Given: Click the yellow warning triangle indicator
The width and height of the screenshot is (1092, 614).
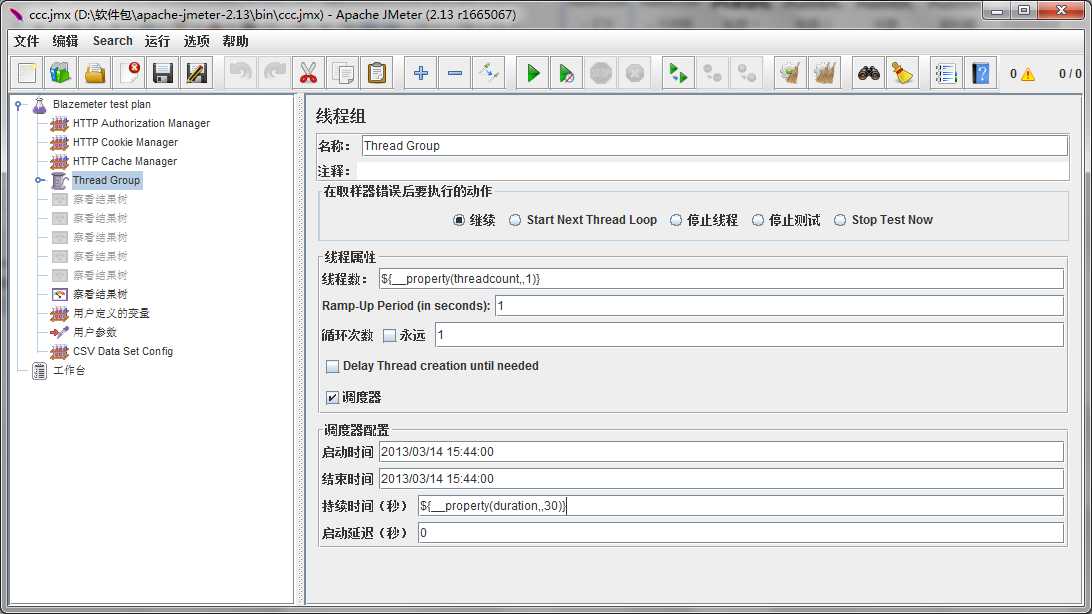Looking at the screenshot, I should (x=1028, y=74).
